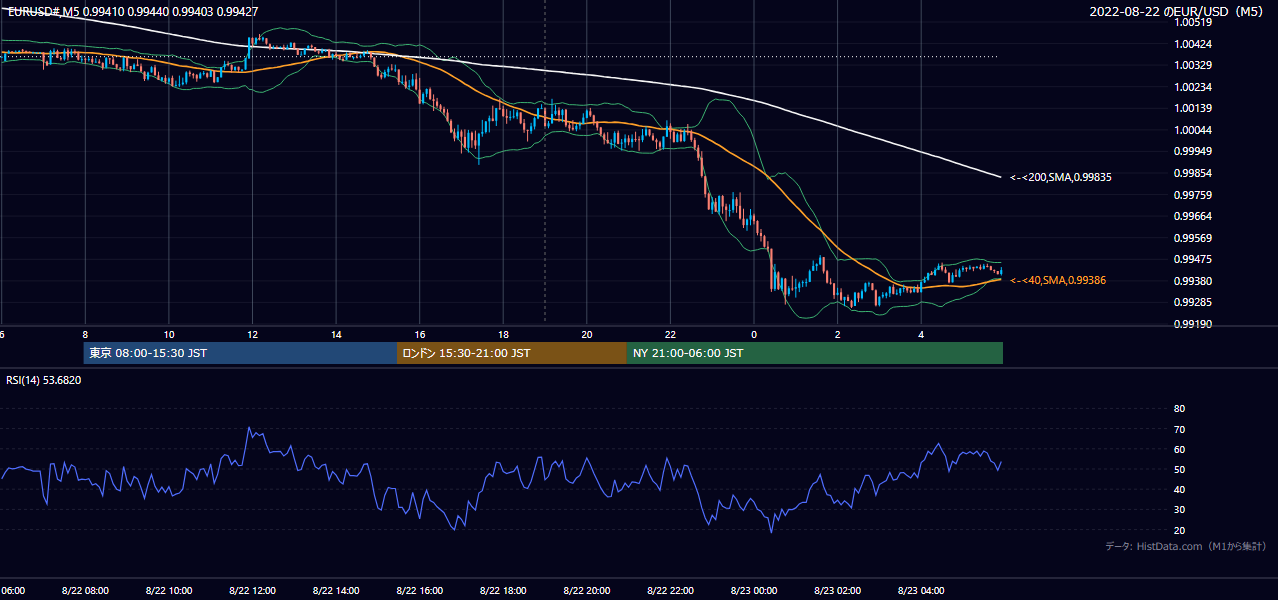The height and width of the screenshot is (600, 1278).
Task: Click price axis label 0.99569
Action: coord(1191,238)
